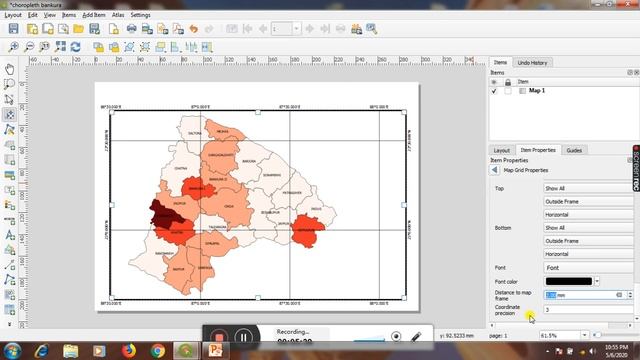
Task: Switch to the Guides tab
Action: click(574, 150)
